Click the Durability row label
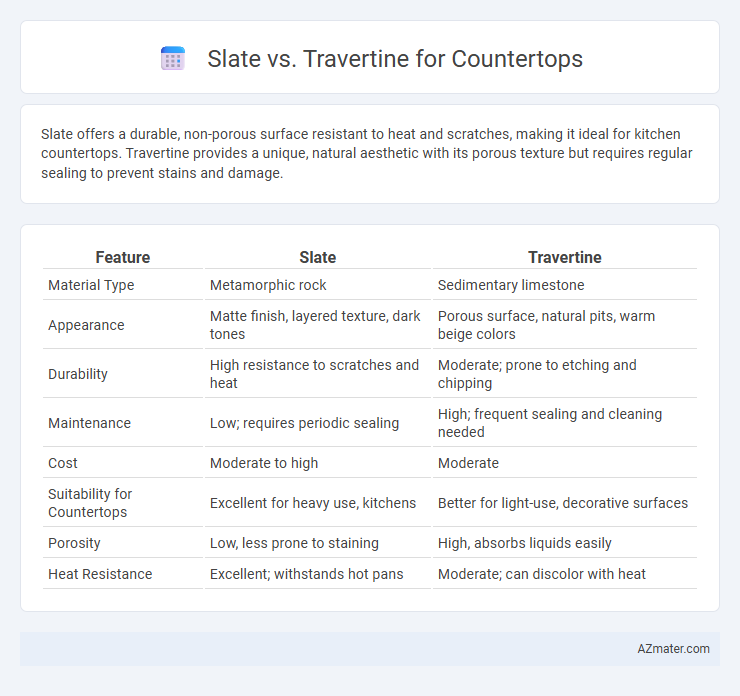The image size is (740, 696). click(x=78, y=374)
